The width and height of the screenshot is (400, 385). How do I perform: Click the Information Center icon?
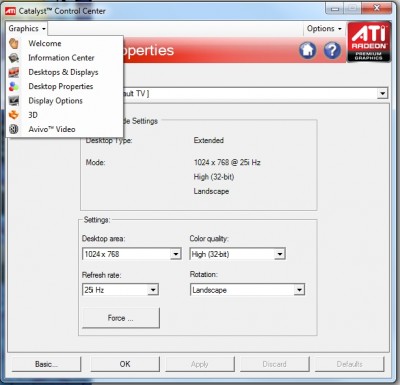coord(14,58)
